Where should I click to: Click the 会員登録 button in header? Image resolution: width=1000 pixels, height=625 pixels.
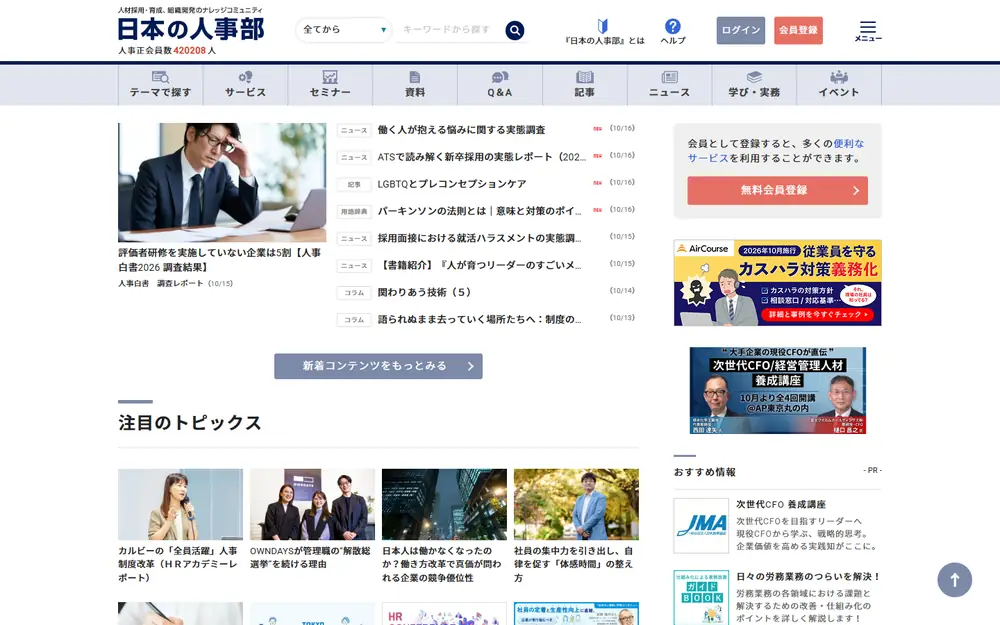point(798,31)
